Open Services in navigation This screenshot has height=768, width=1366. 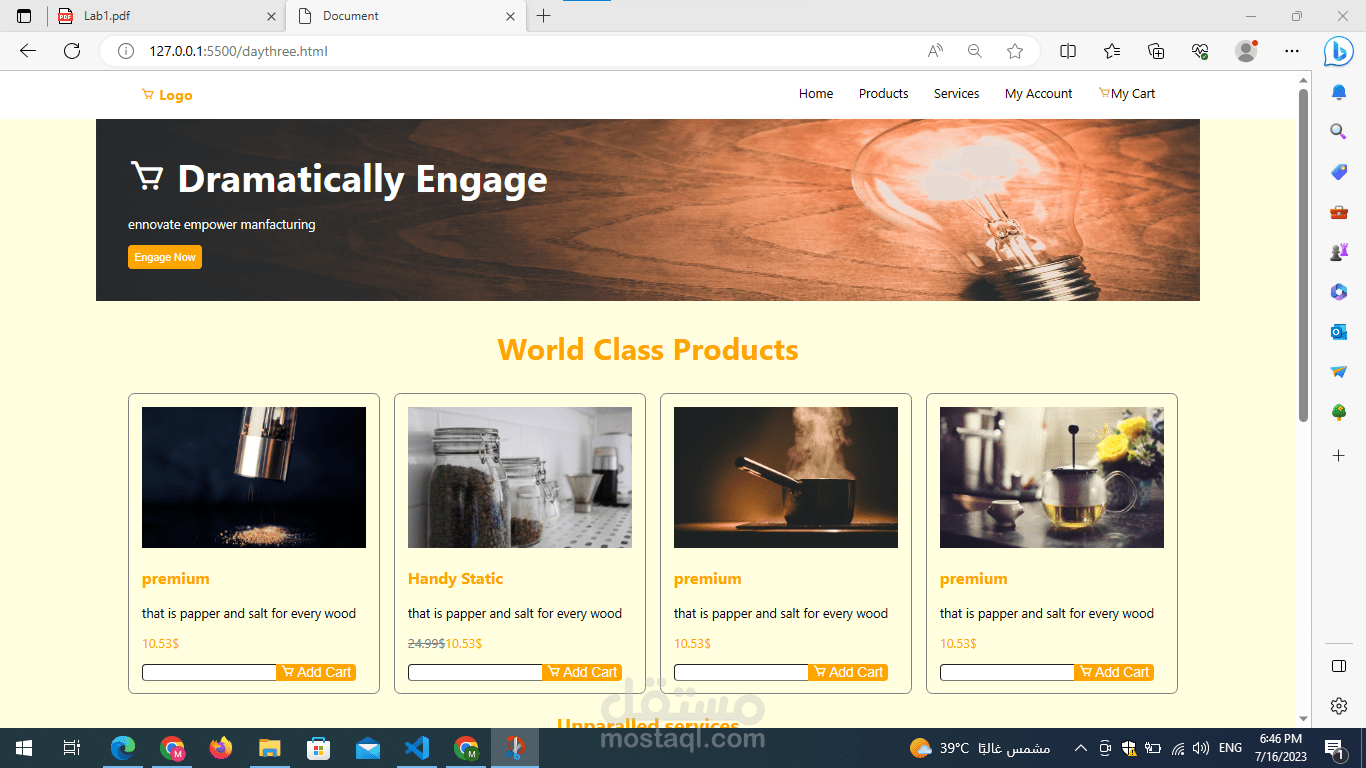pyautogui.click(x=957, y=94)
